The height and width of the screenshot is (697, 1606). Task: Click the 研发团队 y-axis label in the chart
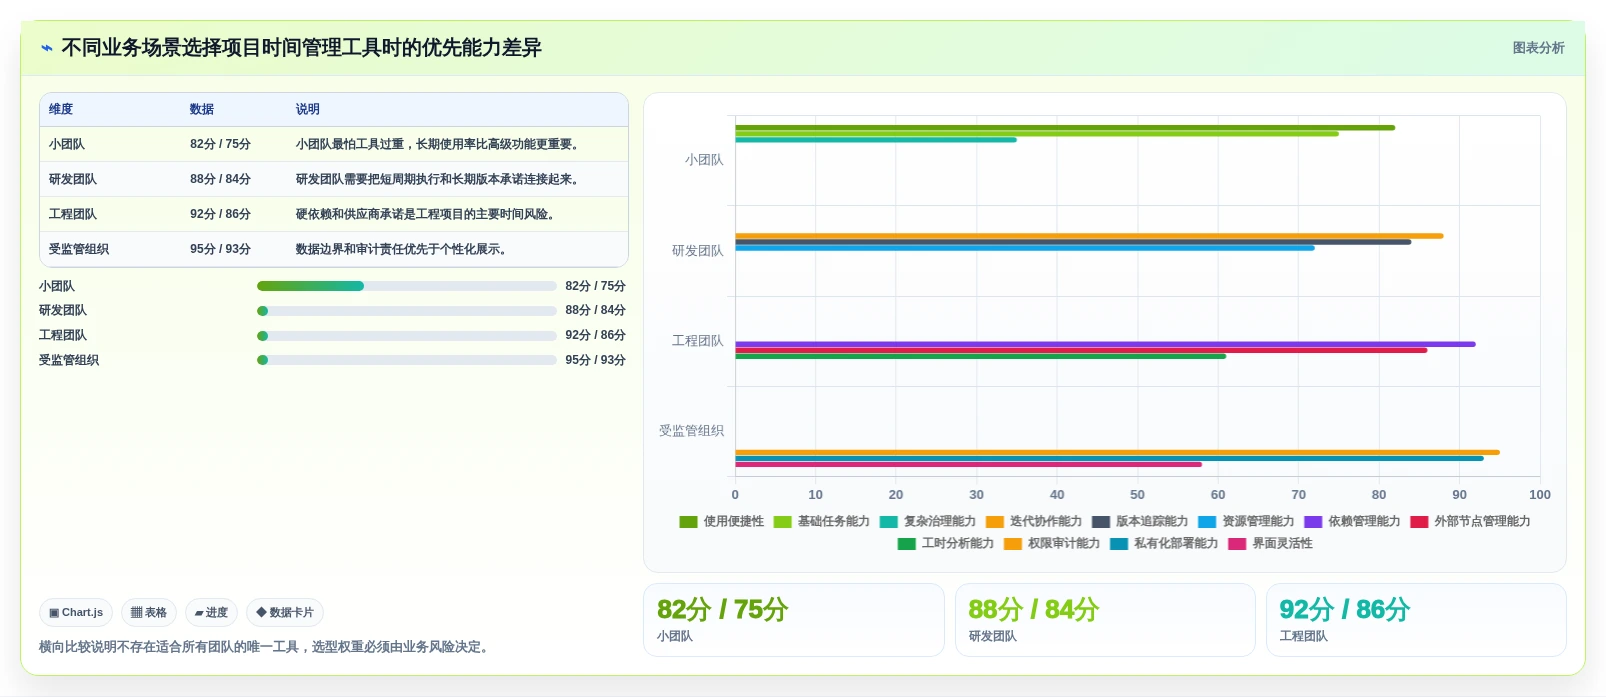click(698, 251)
